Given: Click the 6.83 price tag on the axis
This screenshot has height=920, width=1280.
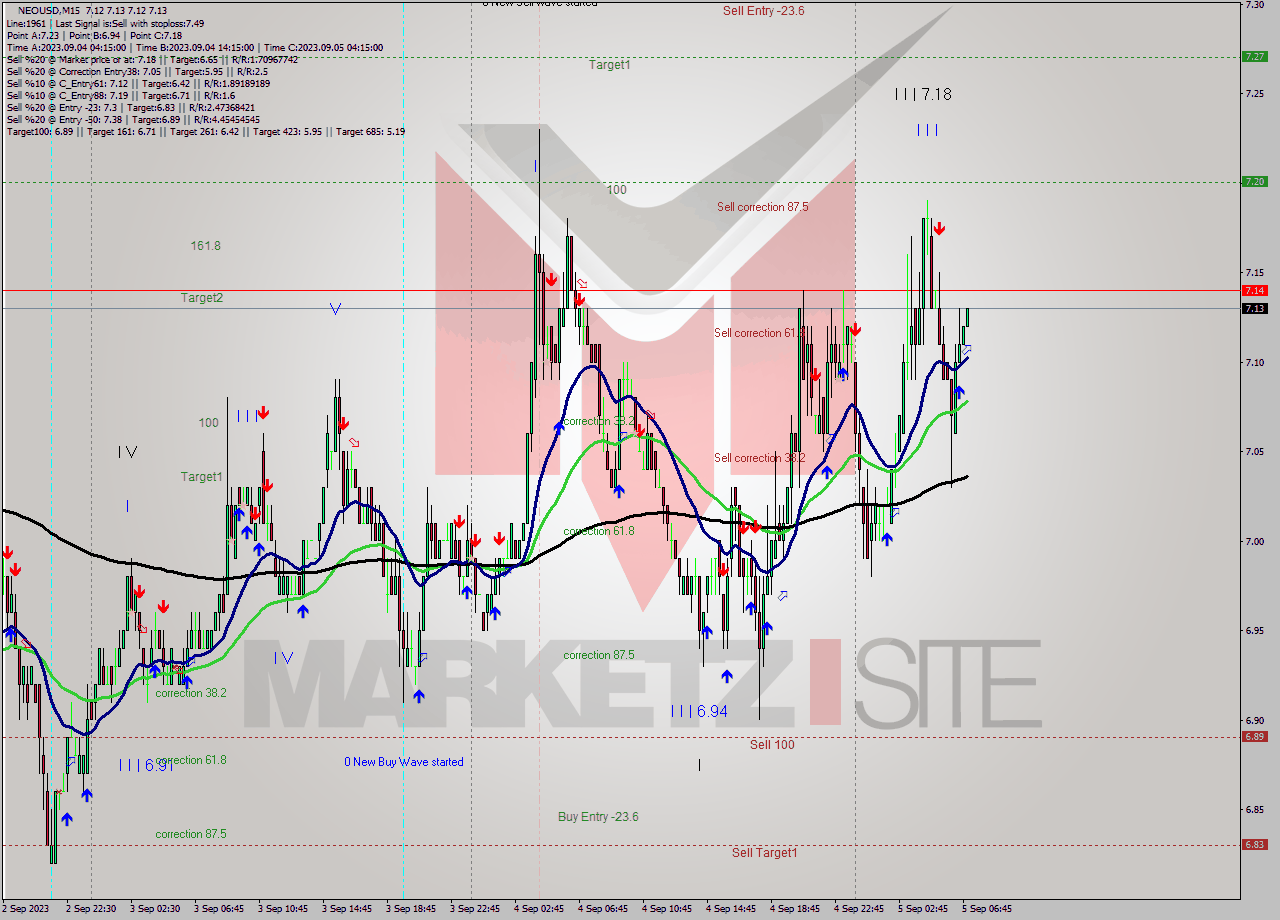Looking at the screenshot, I should 1254,844.
